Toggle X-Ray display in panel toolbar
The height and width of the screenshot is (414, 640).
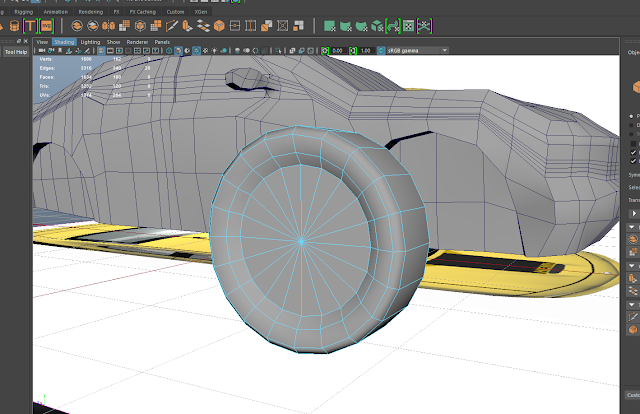[x=292, y=51]
